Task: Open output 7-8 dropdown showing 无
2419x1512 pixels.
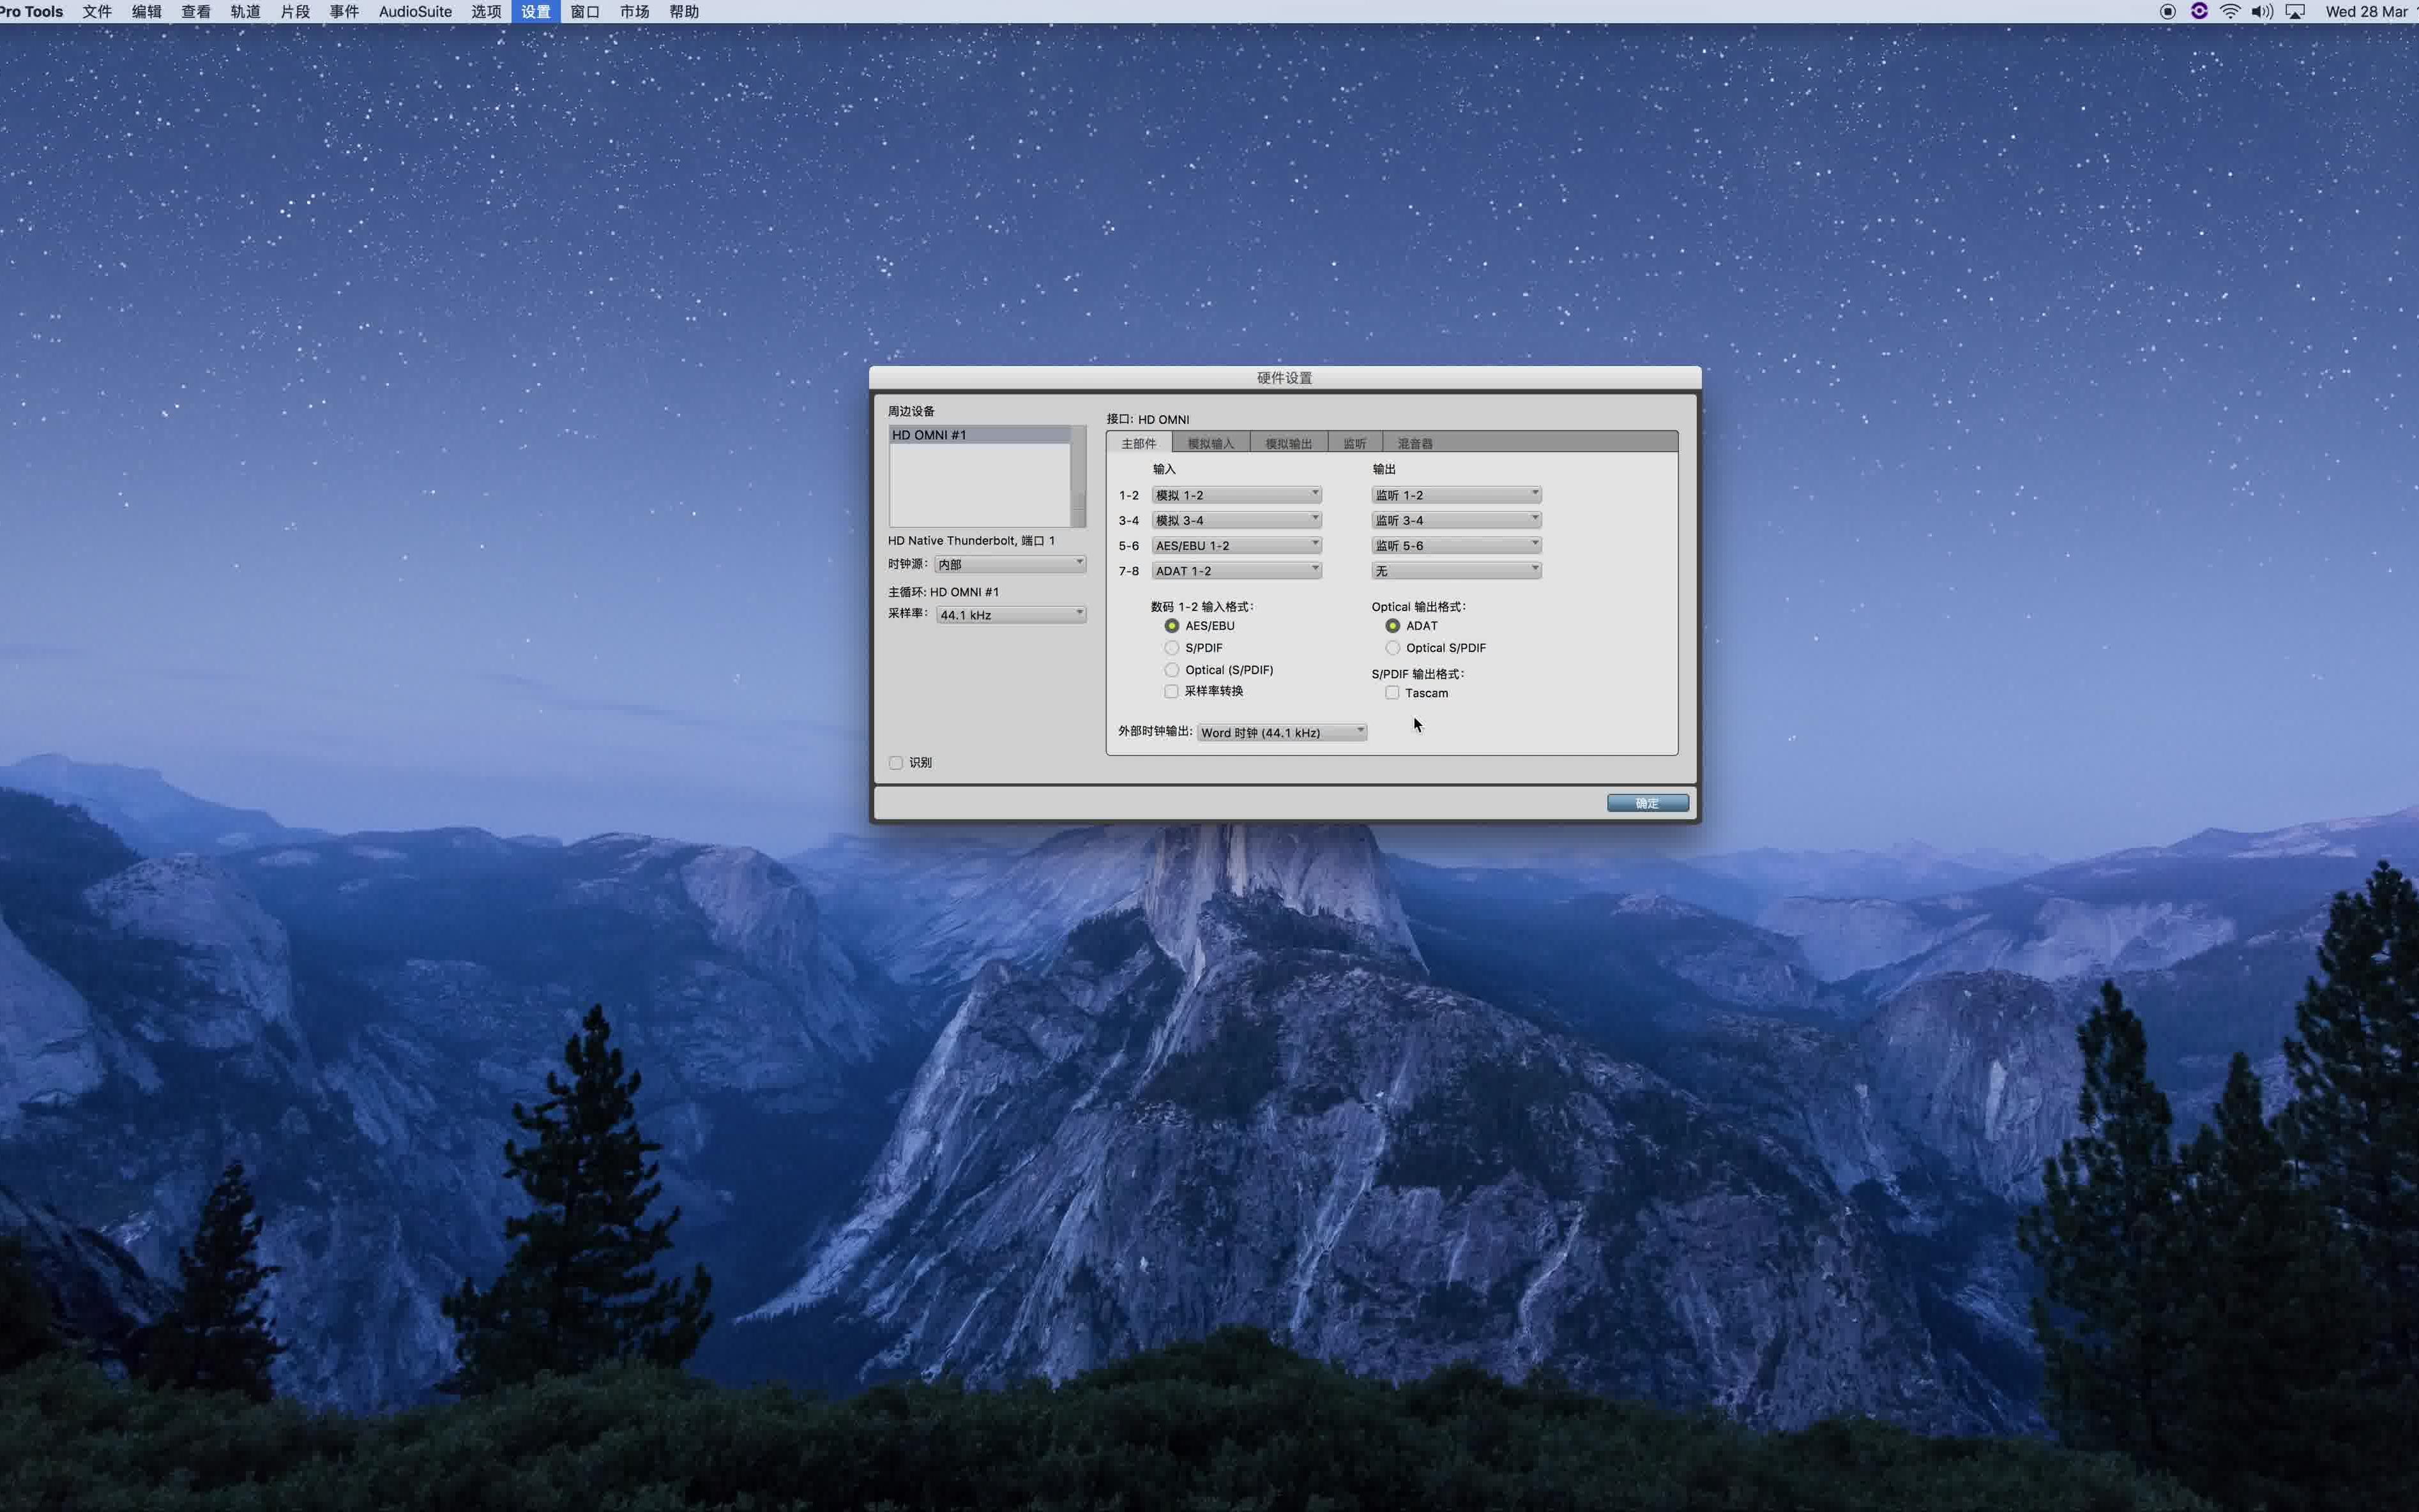Action: 1456,571
